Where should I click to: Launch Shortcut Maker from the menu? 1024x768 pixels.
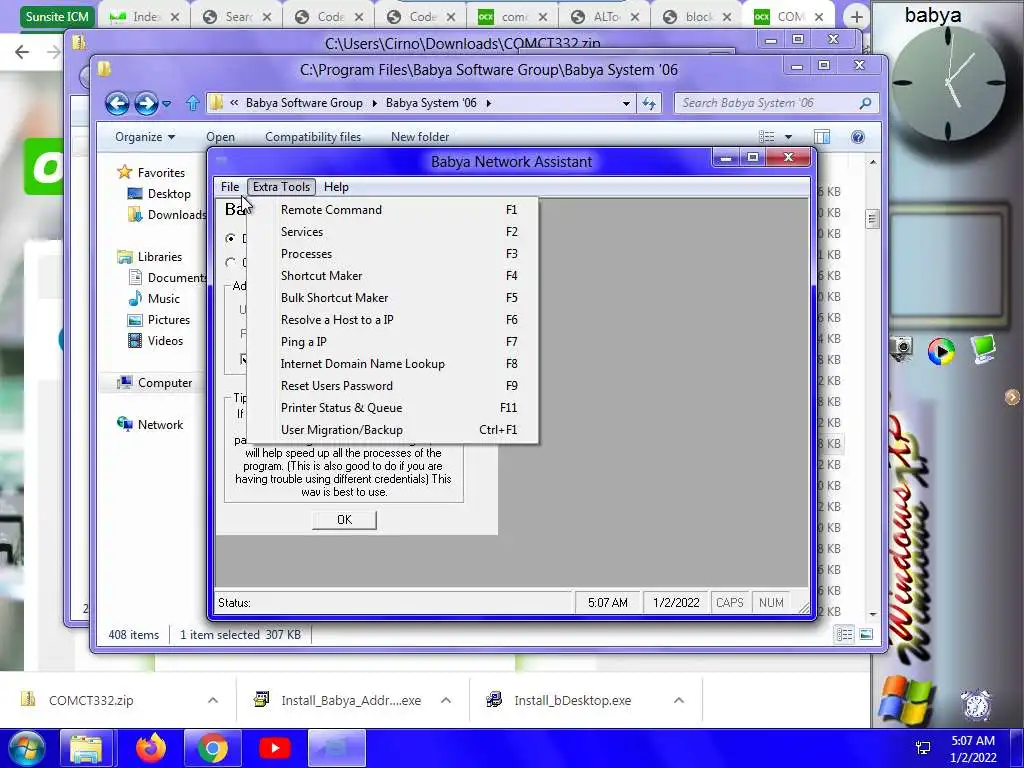coord(392,276)
